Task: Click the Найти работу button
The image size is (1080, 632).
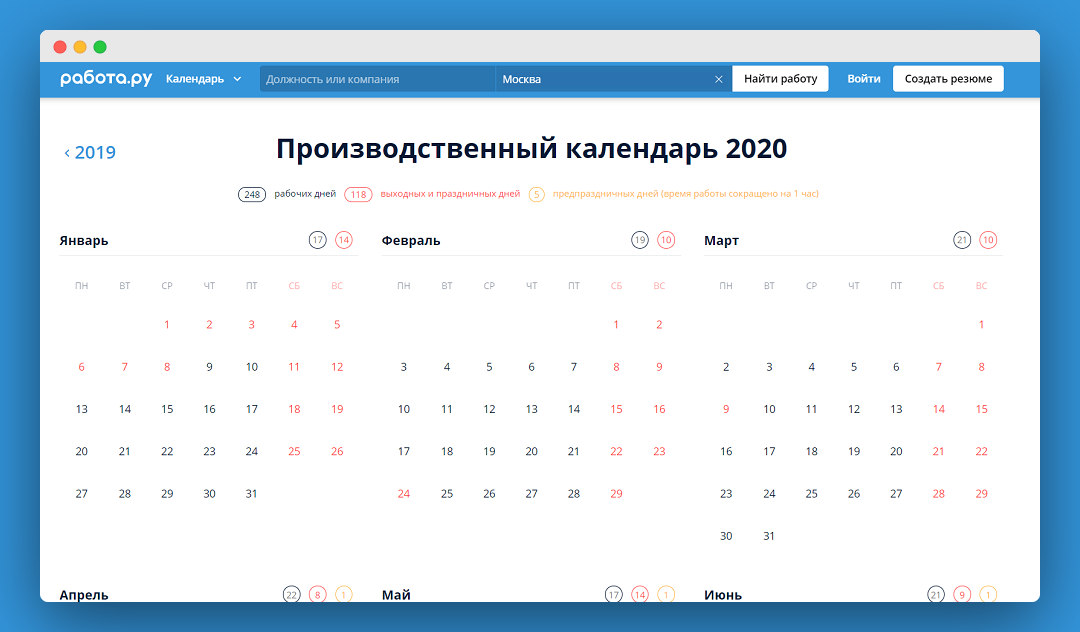Action: [x=780, y=78]
